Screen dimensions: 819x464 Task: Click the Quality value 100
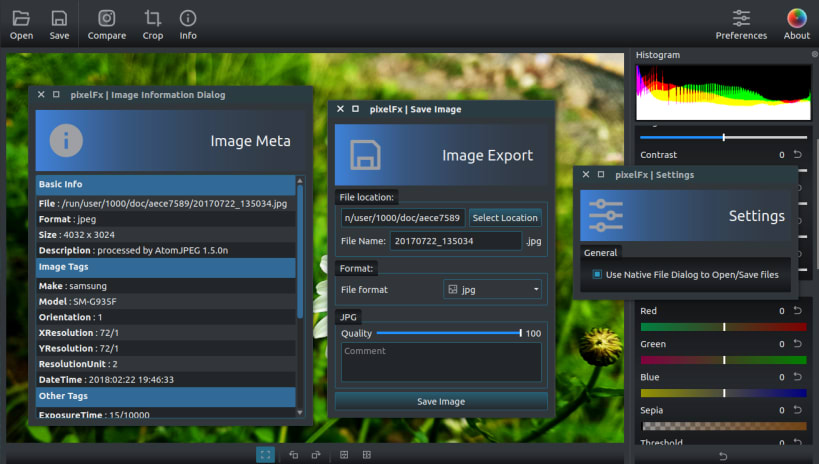click(533, 333)
